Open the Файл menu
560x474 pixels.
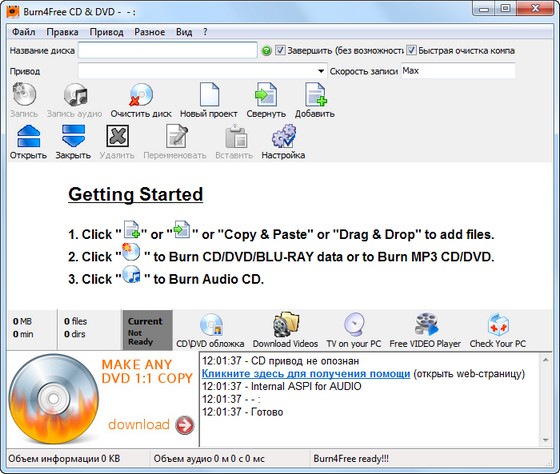[x=24, y=32]
